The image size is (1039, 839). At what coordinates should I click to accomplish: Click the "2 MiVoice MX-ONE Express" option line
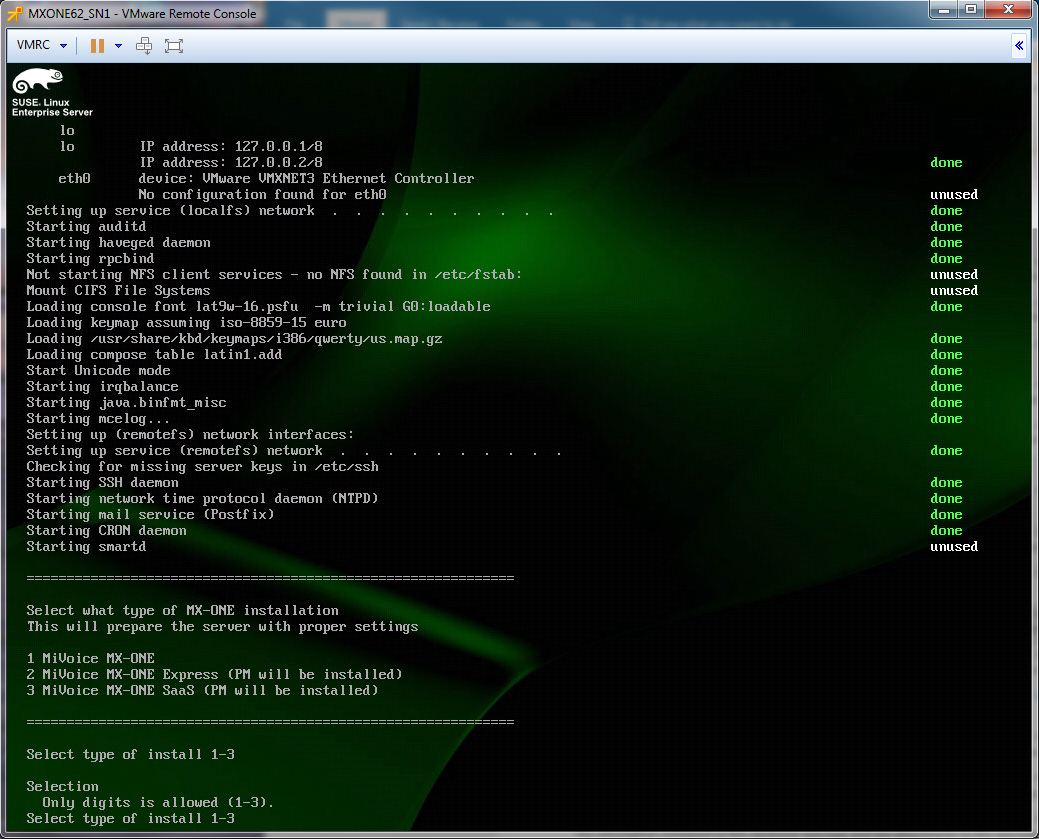point(214,675)
